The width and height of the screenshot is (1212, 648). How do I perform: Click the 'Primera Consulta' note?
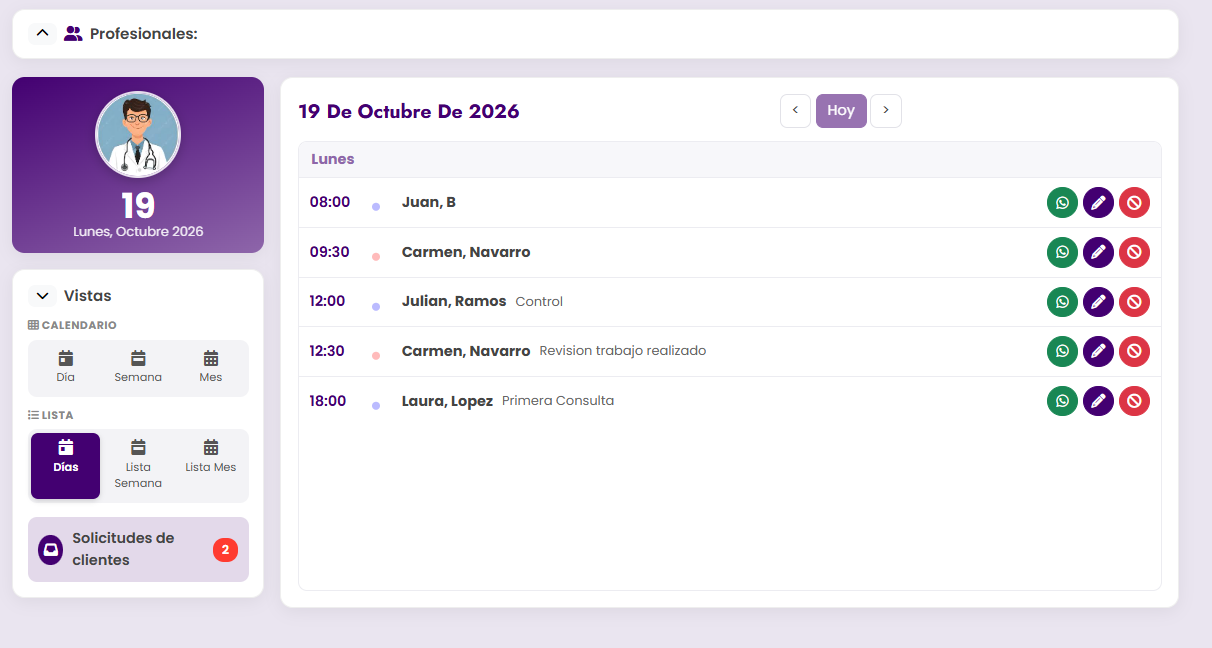pos(558,401)
